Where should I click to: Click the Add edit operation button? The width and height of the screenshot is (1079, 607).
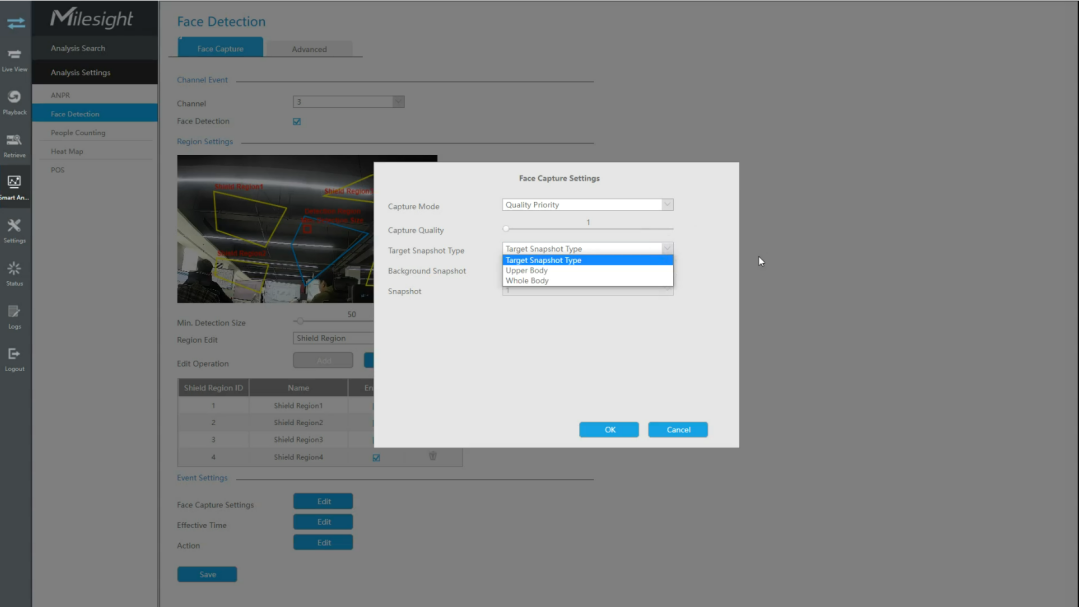(x=323, y=360)
